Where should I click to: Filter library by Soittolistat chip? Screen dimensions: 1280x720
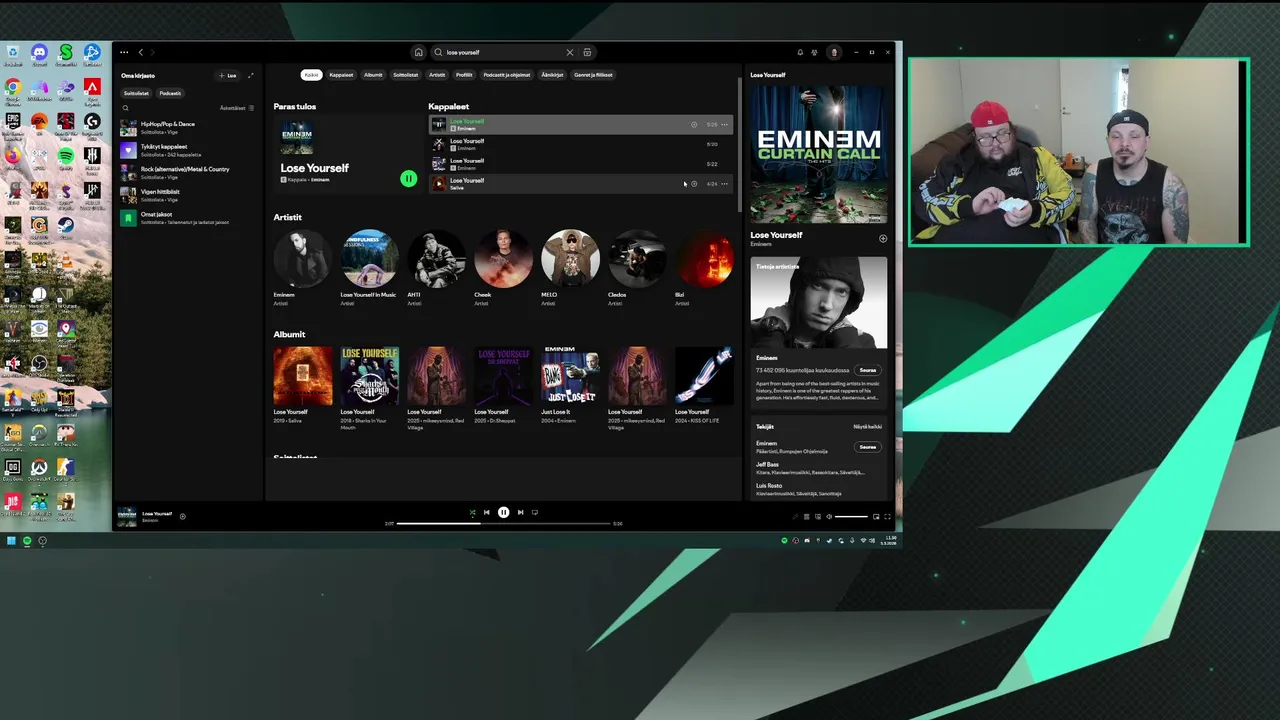(x=136, y=93)
